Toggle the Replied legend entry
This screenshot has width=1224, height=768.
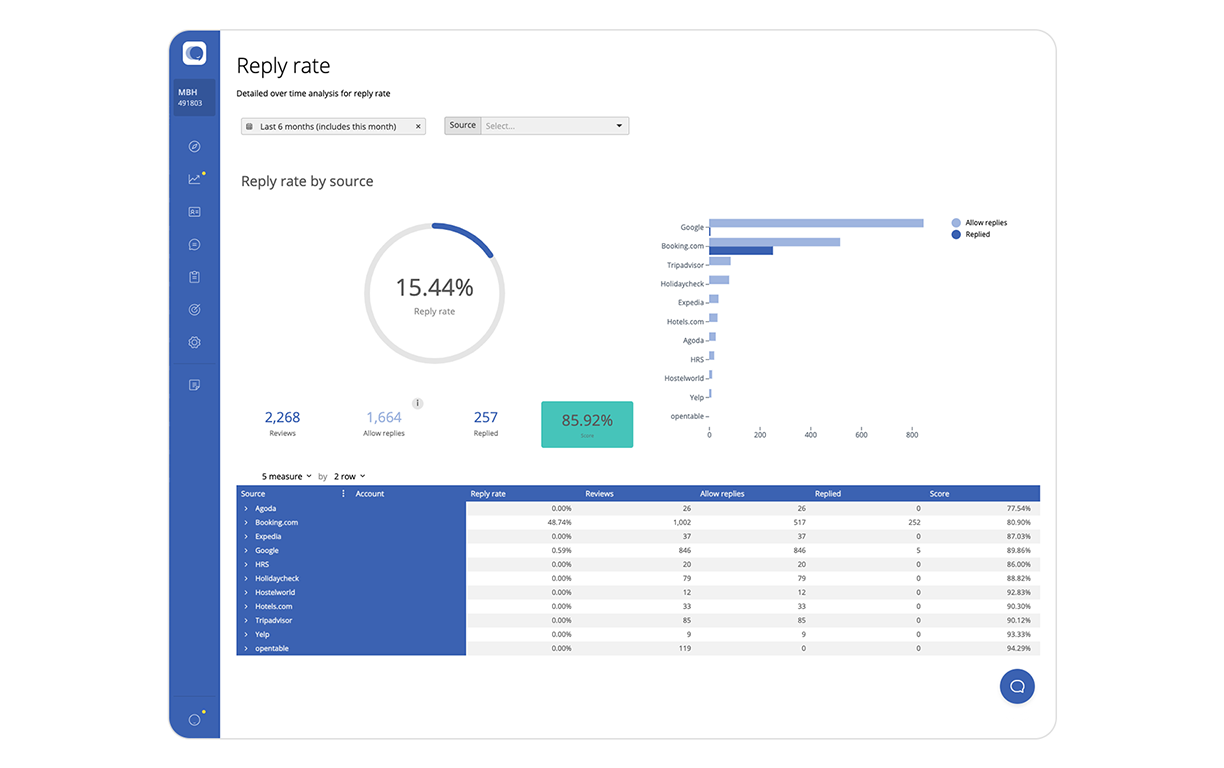coord(975,234)
